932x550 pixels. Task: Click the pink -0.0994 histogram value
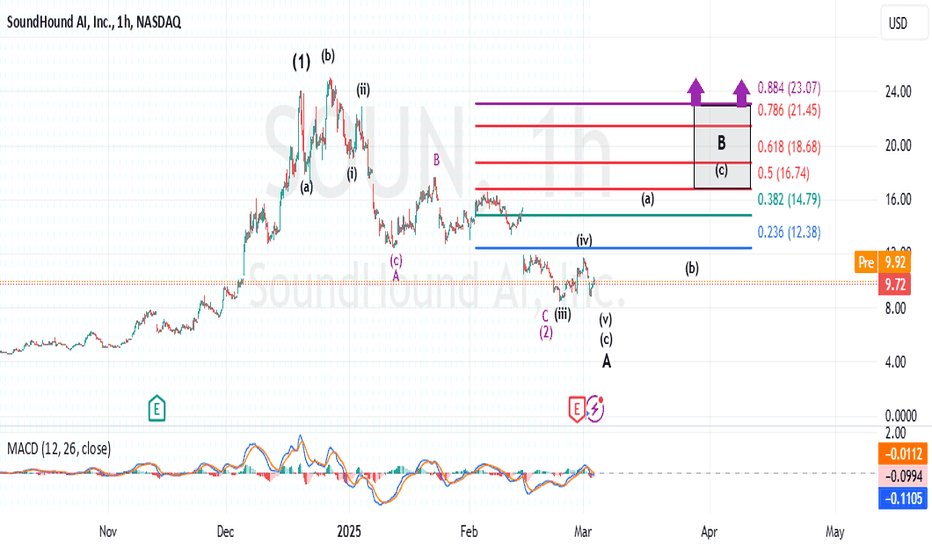tap(903, 476)
